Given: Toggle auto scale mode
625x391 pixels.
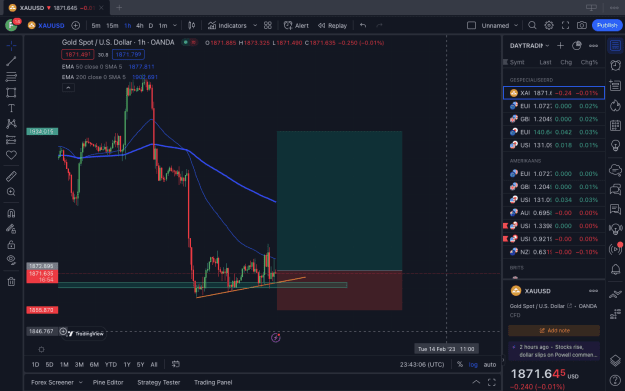Looking at the screenshot, I should (x=489, y=365).
